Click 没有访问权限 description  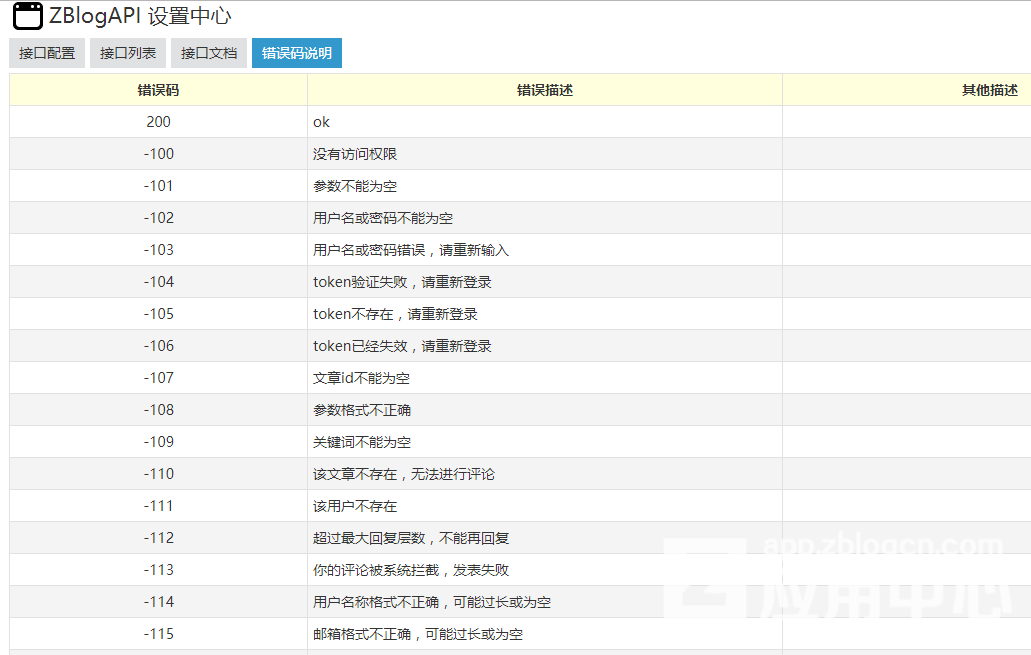pos(355,154)
